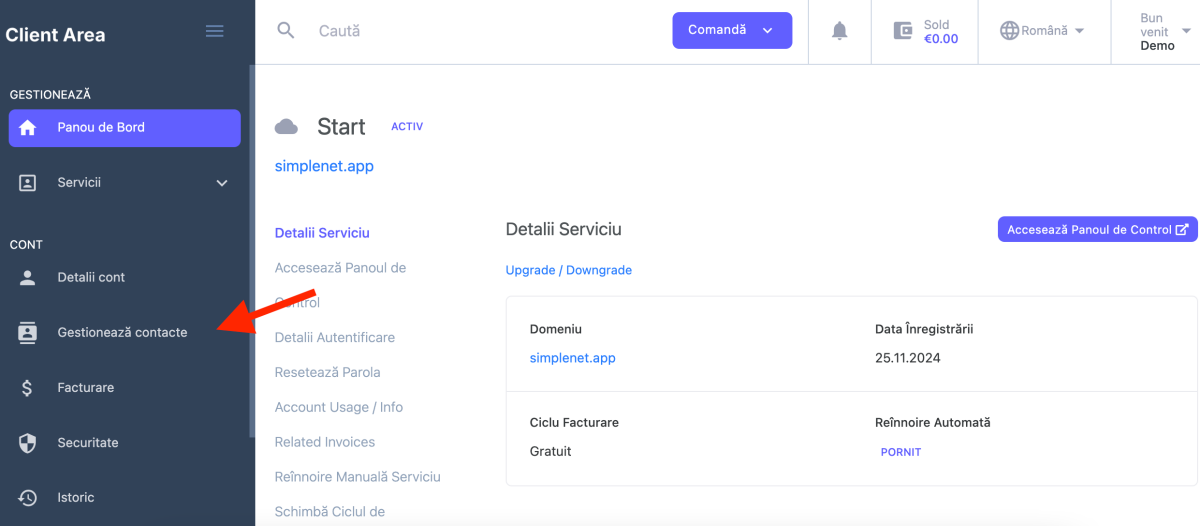Toggle Reînnoire Automată PORNIT switch
This screenshot has height=526, width=1200.
[900, 452]
